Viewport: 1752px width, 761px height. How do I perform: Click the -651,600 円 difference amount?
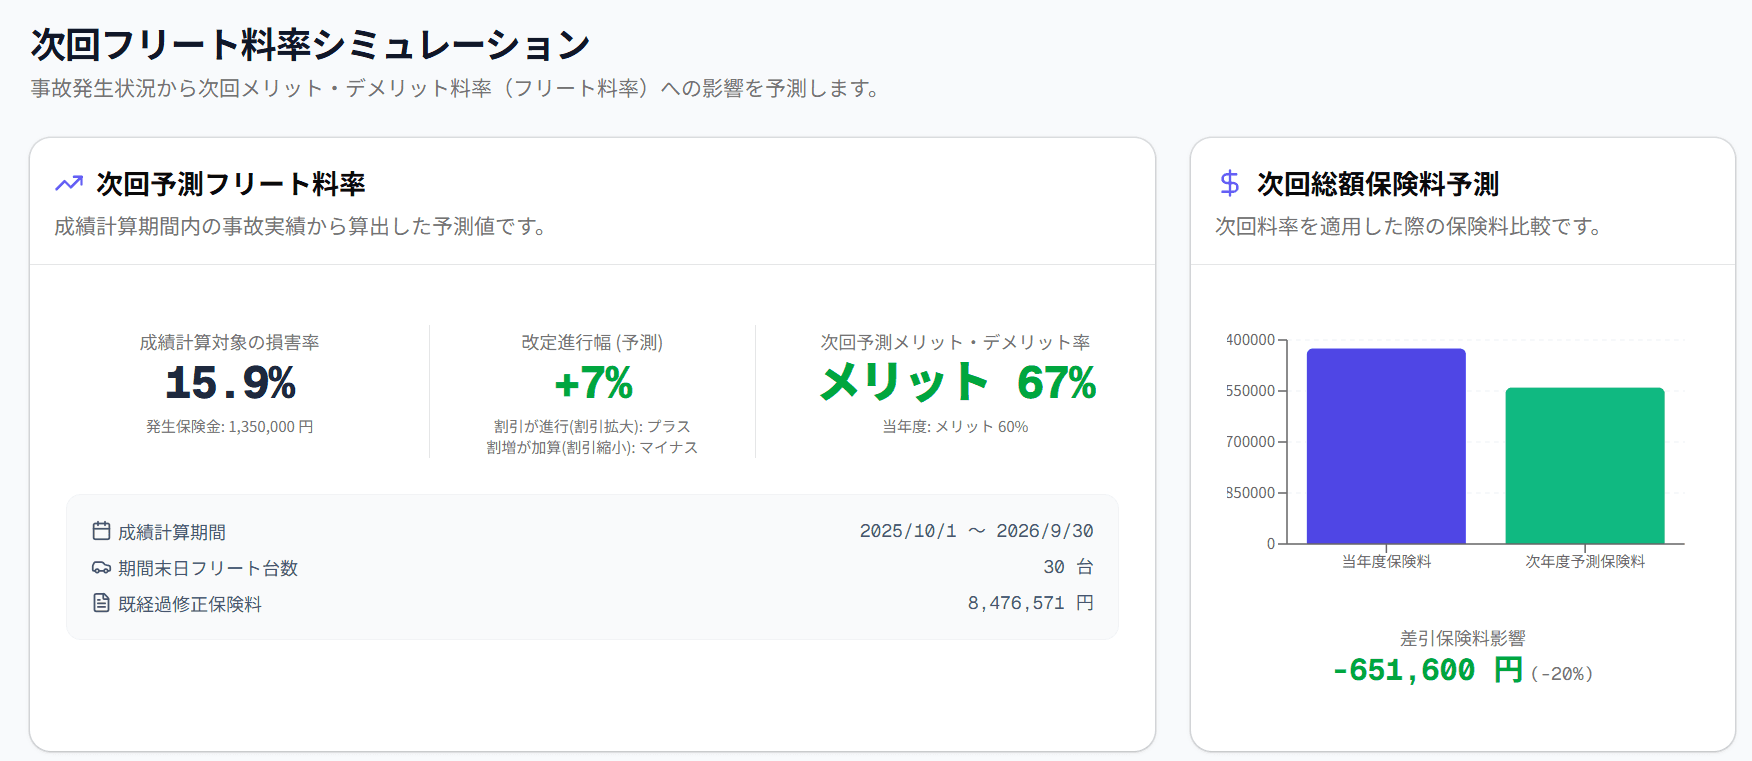(x=1428, y=670)
